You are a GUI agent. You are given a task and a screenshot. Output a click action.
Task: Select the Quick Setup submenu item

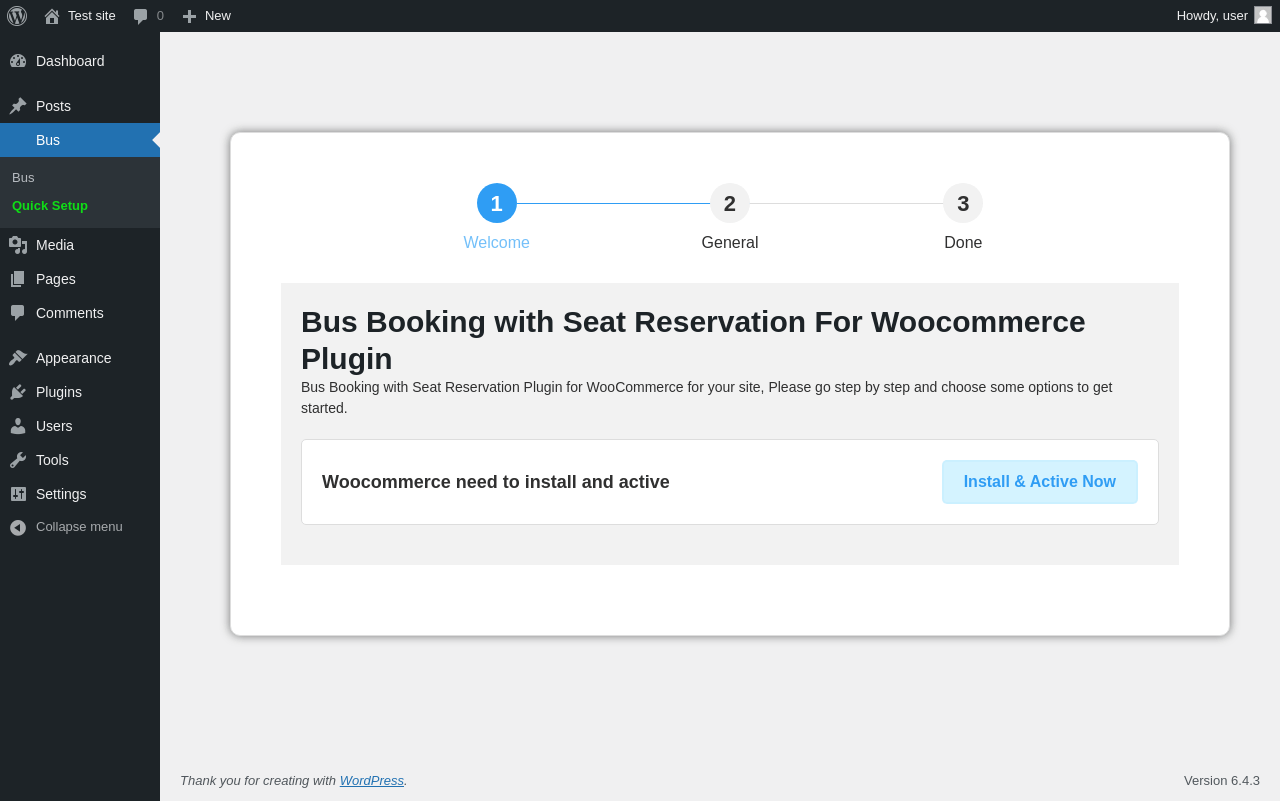click(x=50, y=205)
